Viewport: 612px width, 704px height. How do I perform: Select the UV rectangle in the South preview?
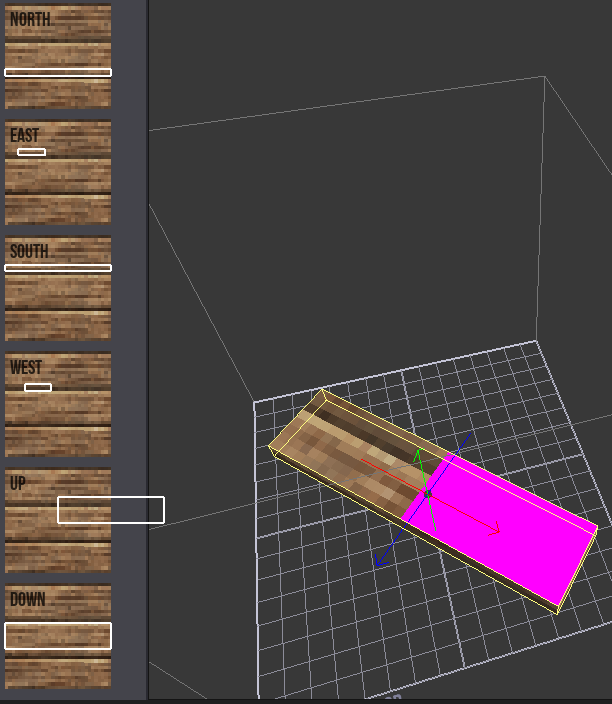click(58, 268)
